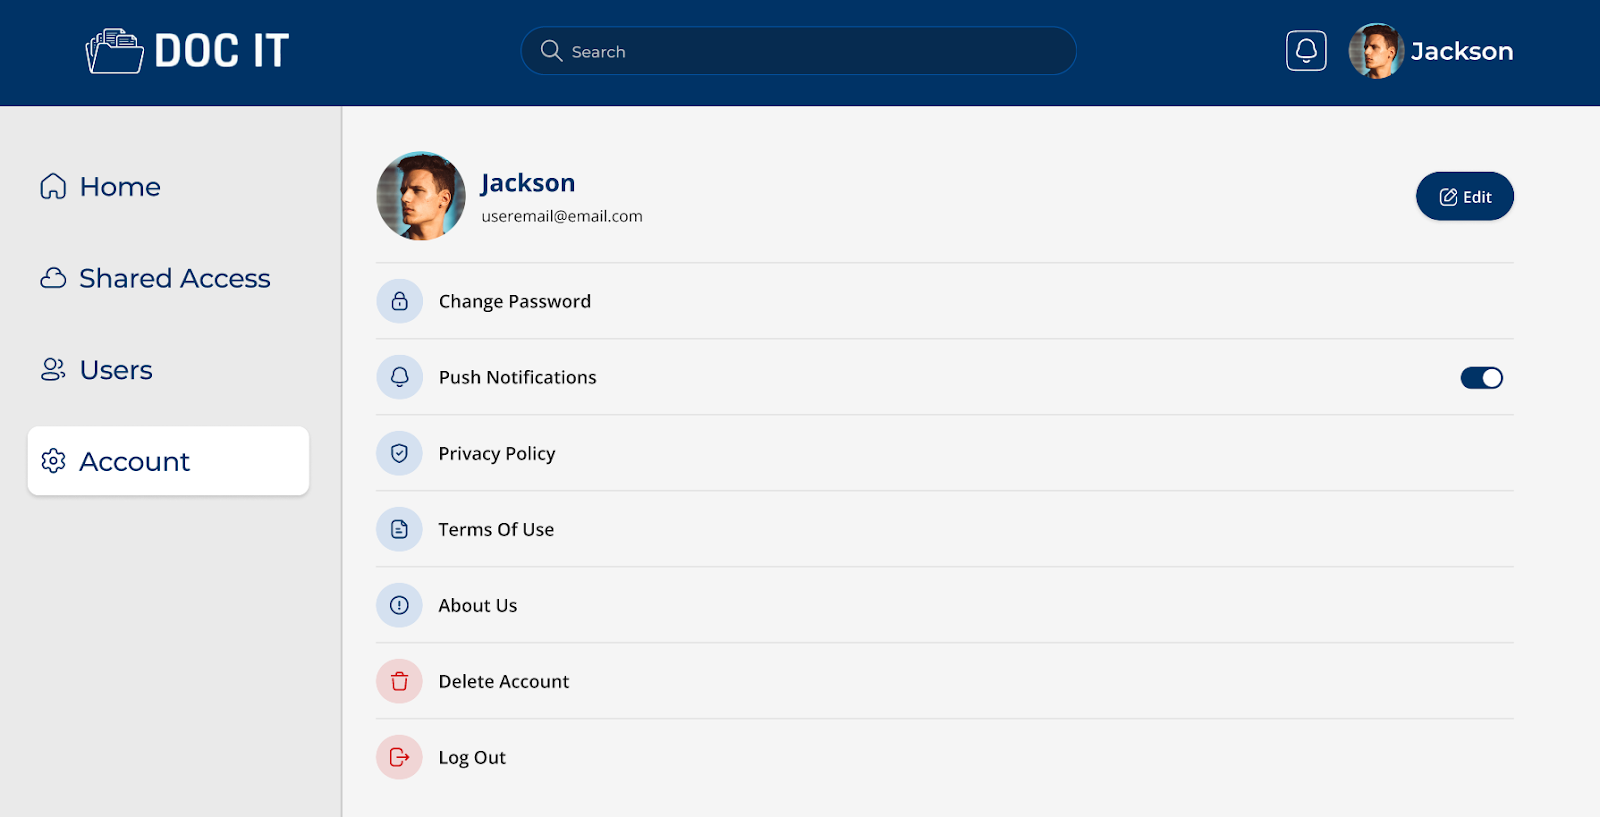
Task: Open the Users section in sidebar
Action: (x=96, y=370)
